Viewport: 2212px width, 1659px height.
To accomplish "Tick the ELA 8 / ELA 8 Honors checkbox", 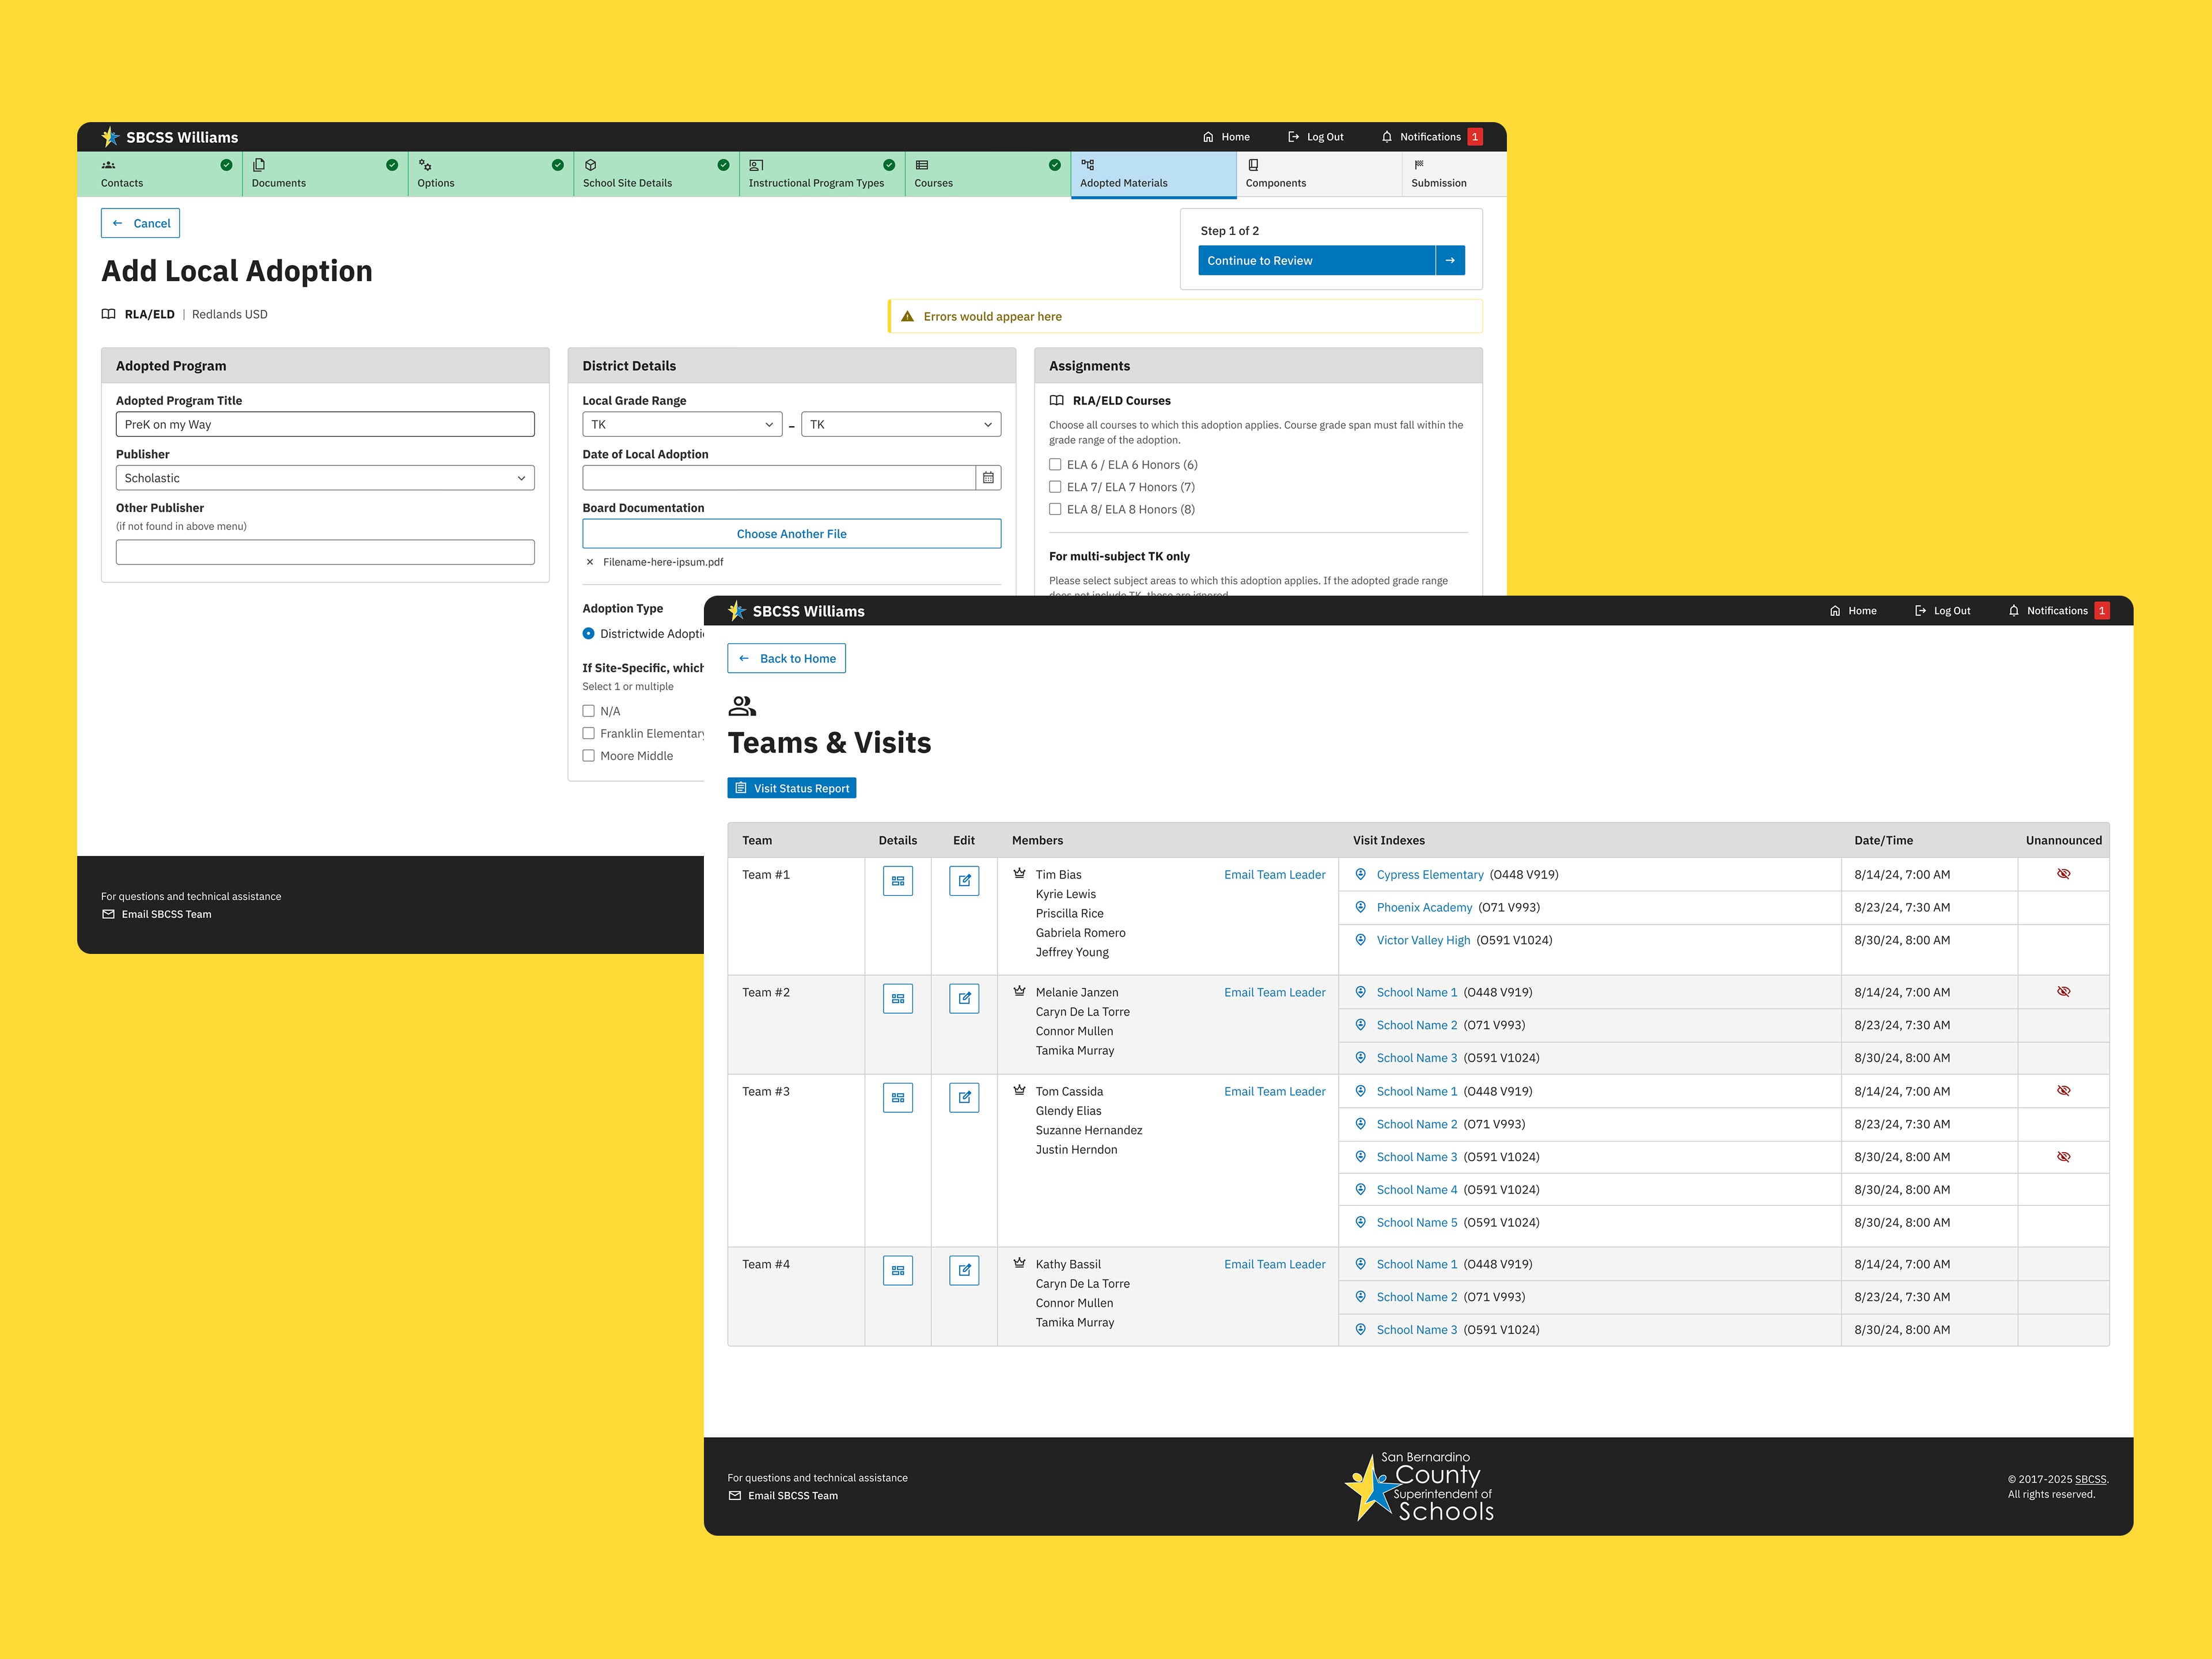I will [x=1055, y=509].
